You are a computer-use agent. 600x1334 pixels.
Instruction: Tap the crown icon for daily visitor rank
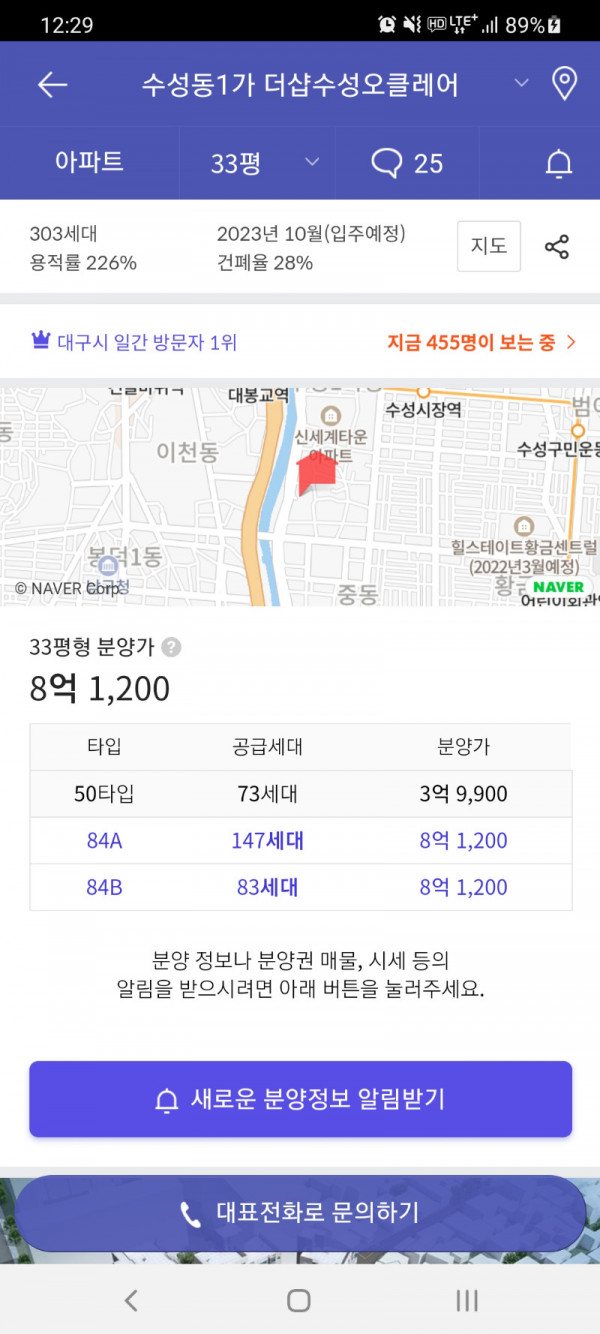point(40,342)
